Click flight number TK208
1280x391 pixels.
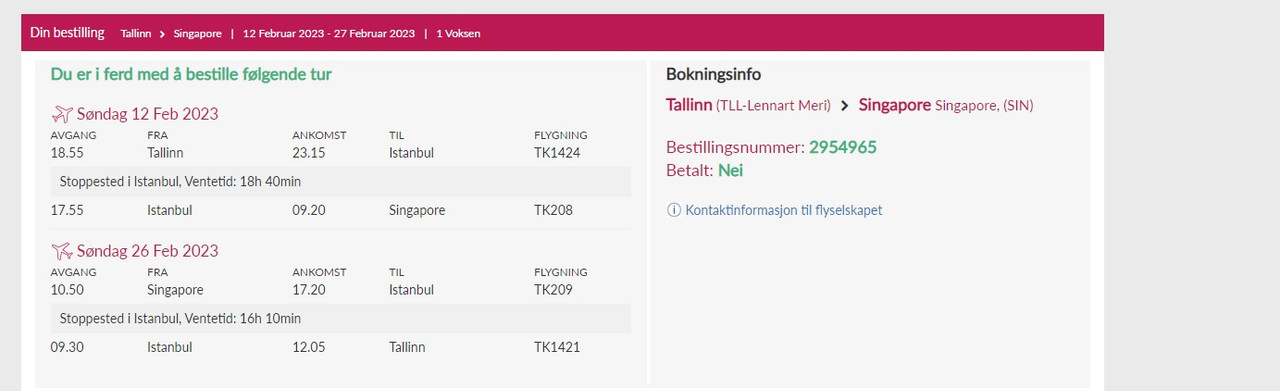[x=553, y=210]
